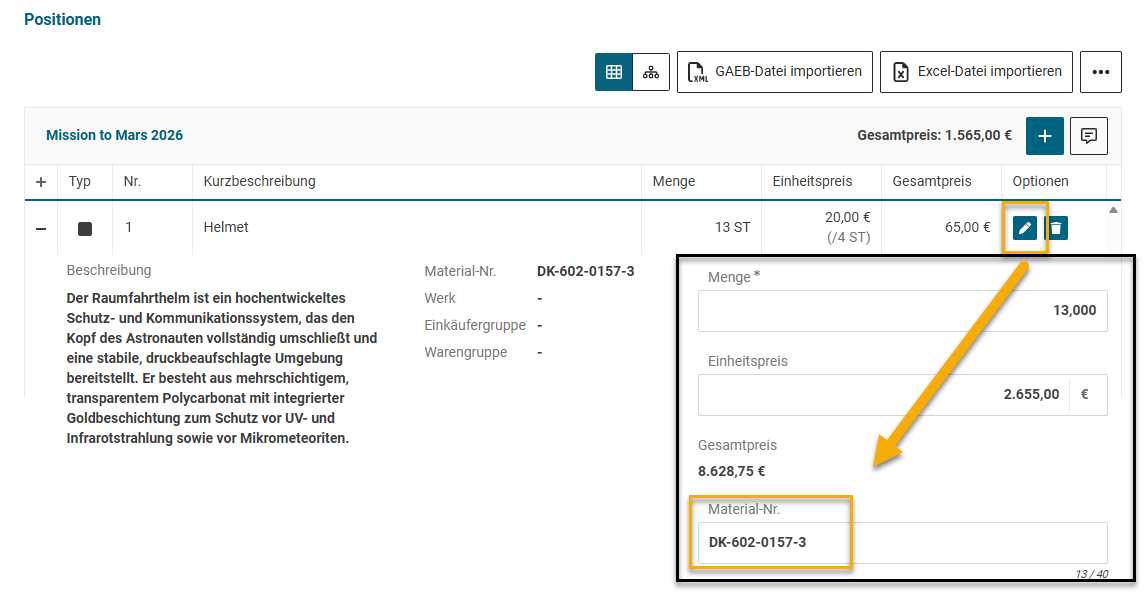Click Excel-Datei importieren button

coord(976,72)
